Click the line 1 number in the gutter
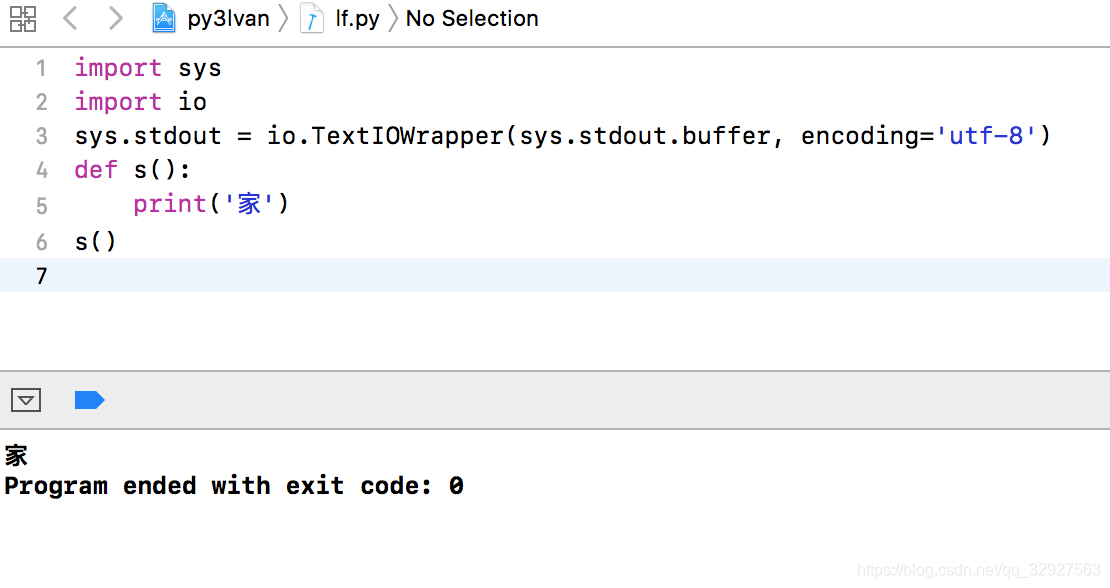 [41, 69]
